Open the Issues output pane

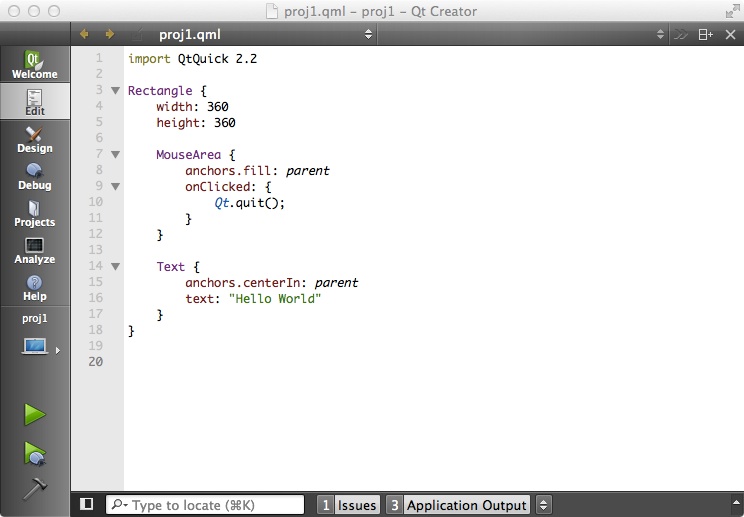(349, 505)
